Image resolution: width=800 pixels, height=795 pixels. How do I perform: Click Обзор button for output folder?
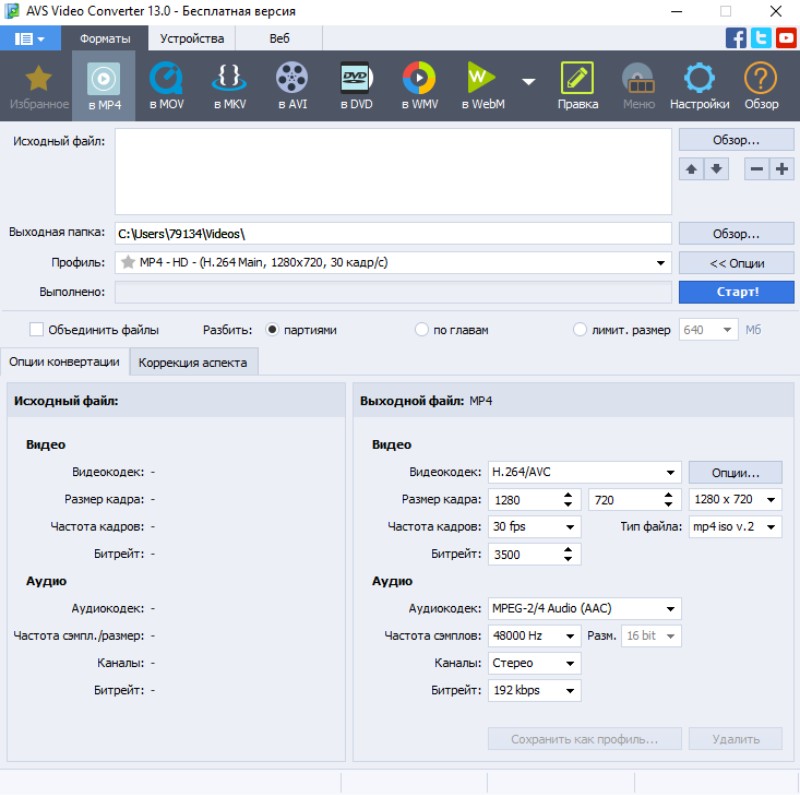click(x=736, y=234)
